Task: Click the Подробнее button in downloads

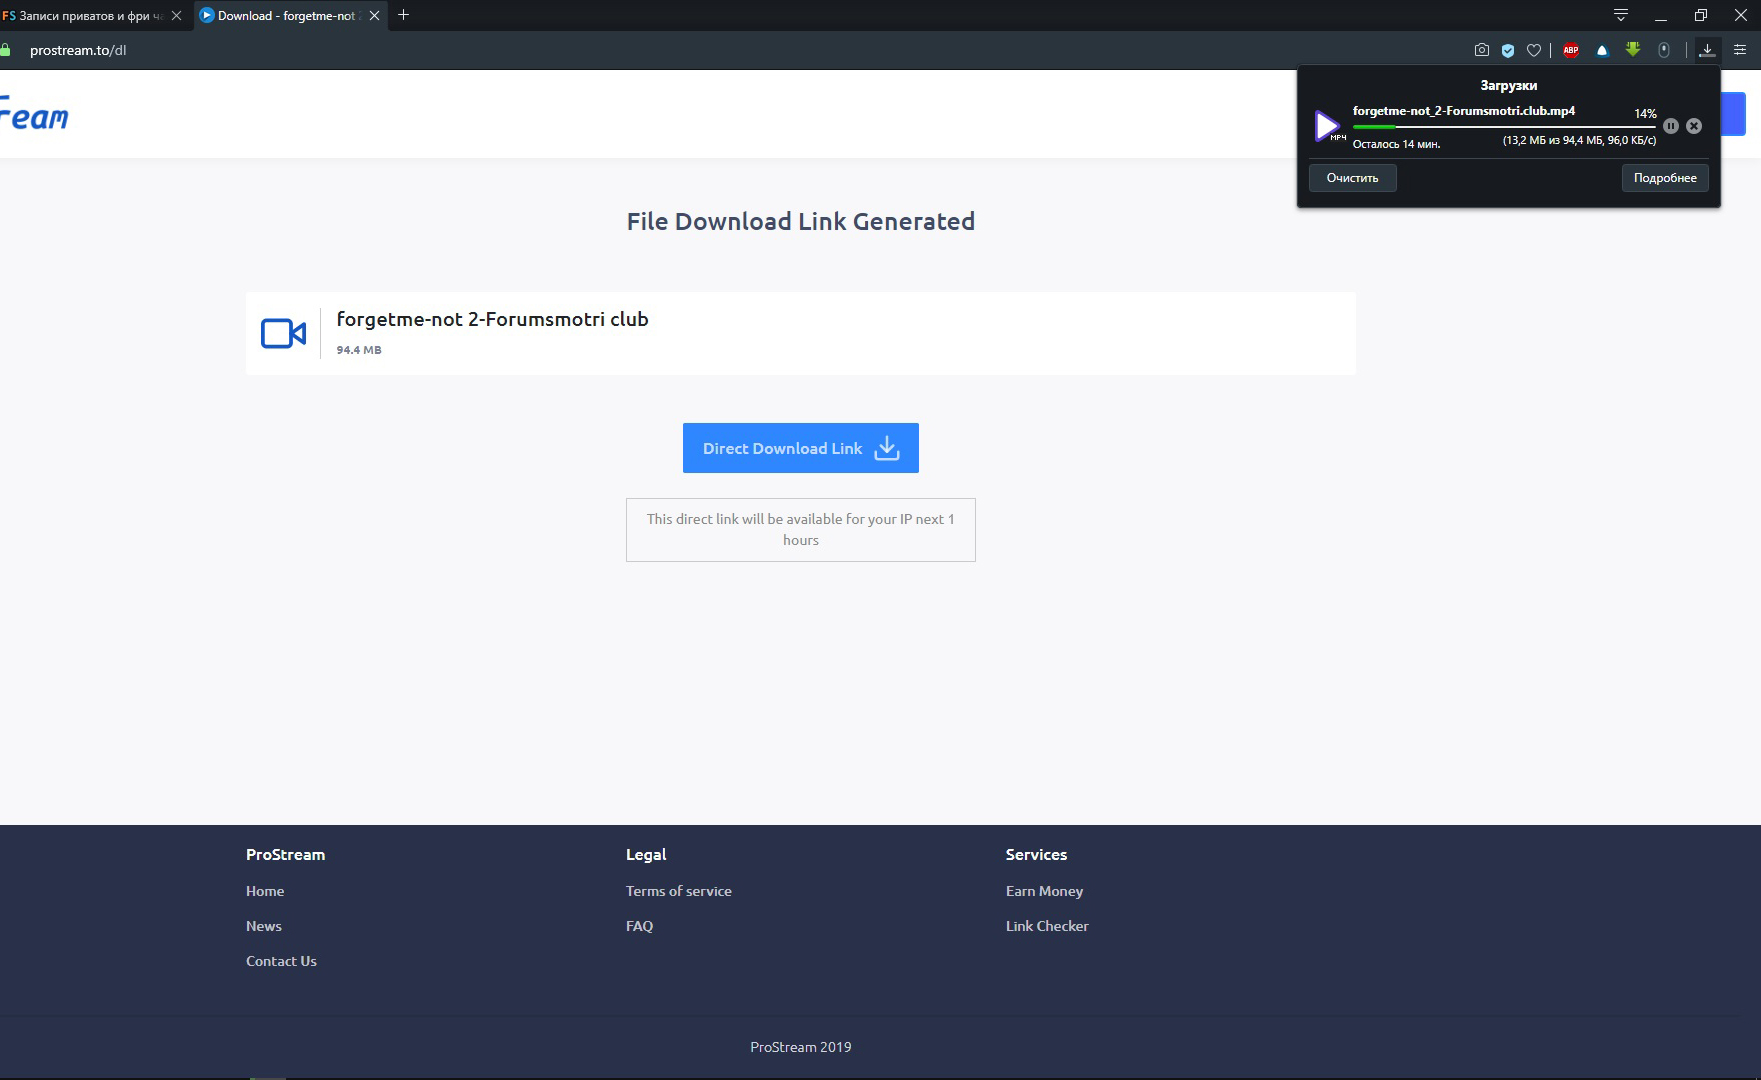Action: click(x=1665, y=178)
